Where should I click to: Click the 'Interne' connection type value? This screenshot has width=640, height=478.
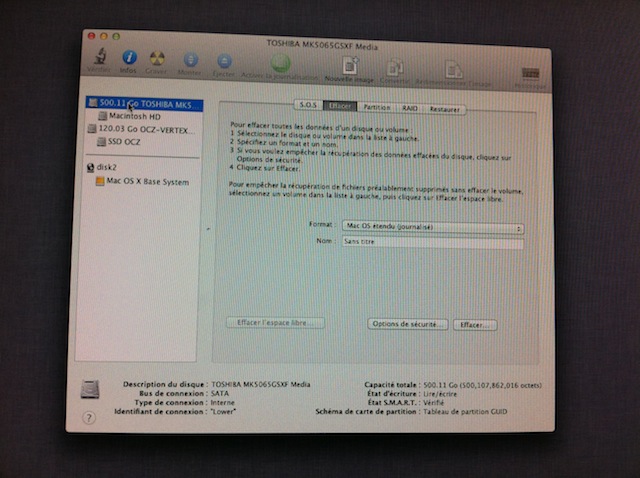tap(223, 402)
